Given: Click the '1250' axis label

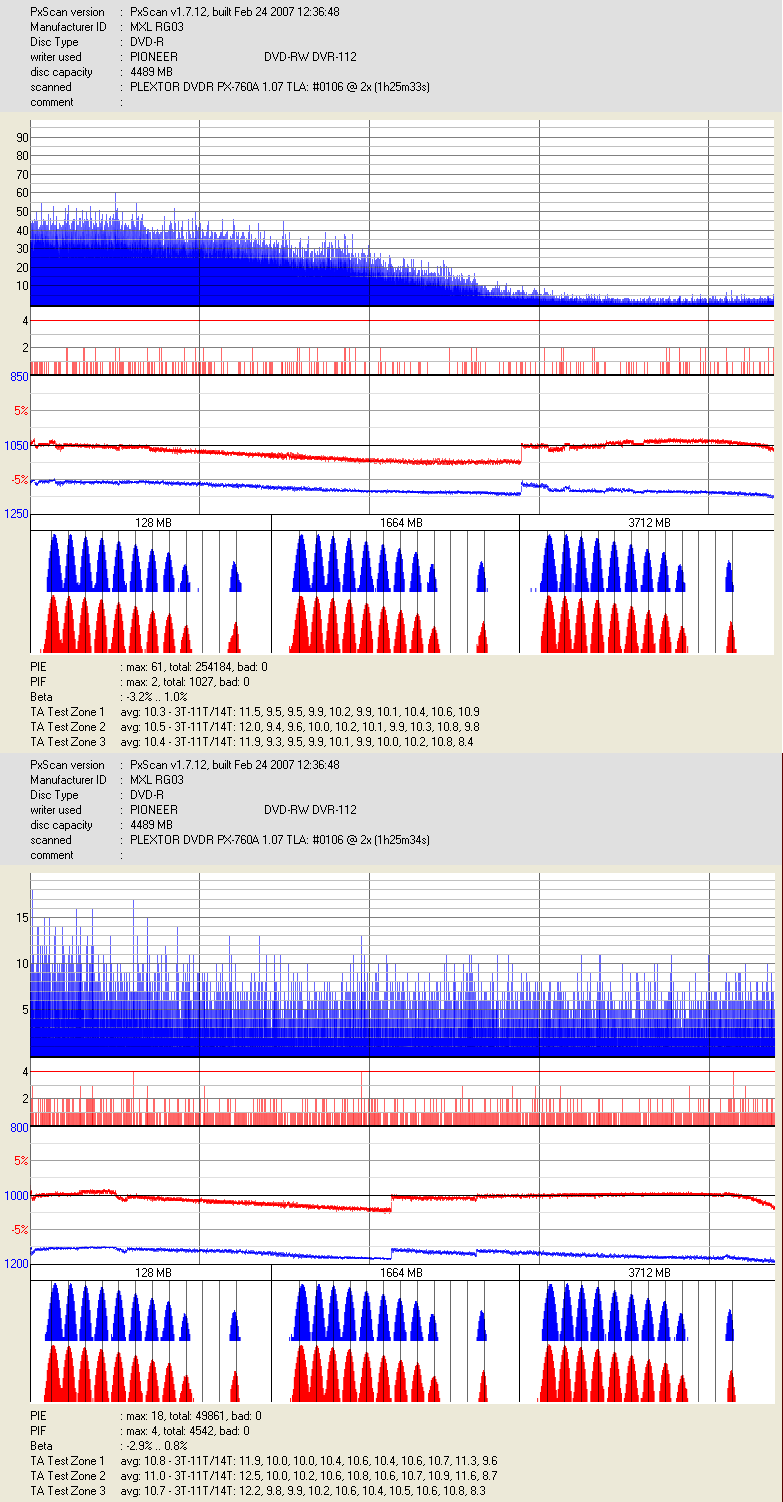Looking at the screenshot, I should tap(15, 513).
